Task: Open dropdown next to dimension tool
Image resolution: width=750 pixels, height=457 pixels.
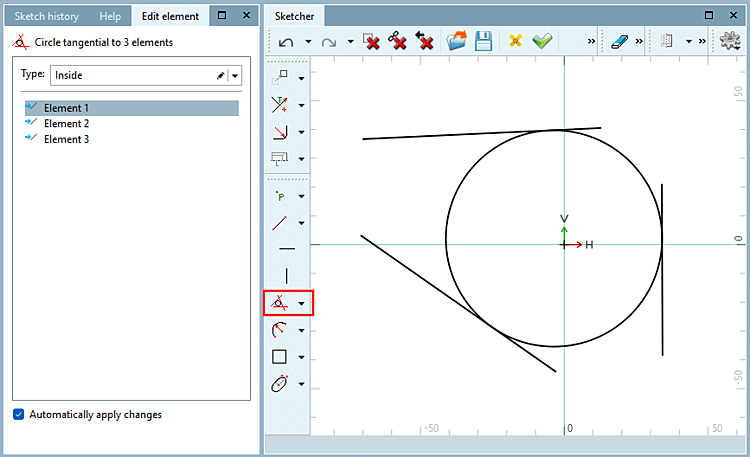Action: point(301,159)
